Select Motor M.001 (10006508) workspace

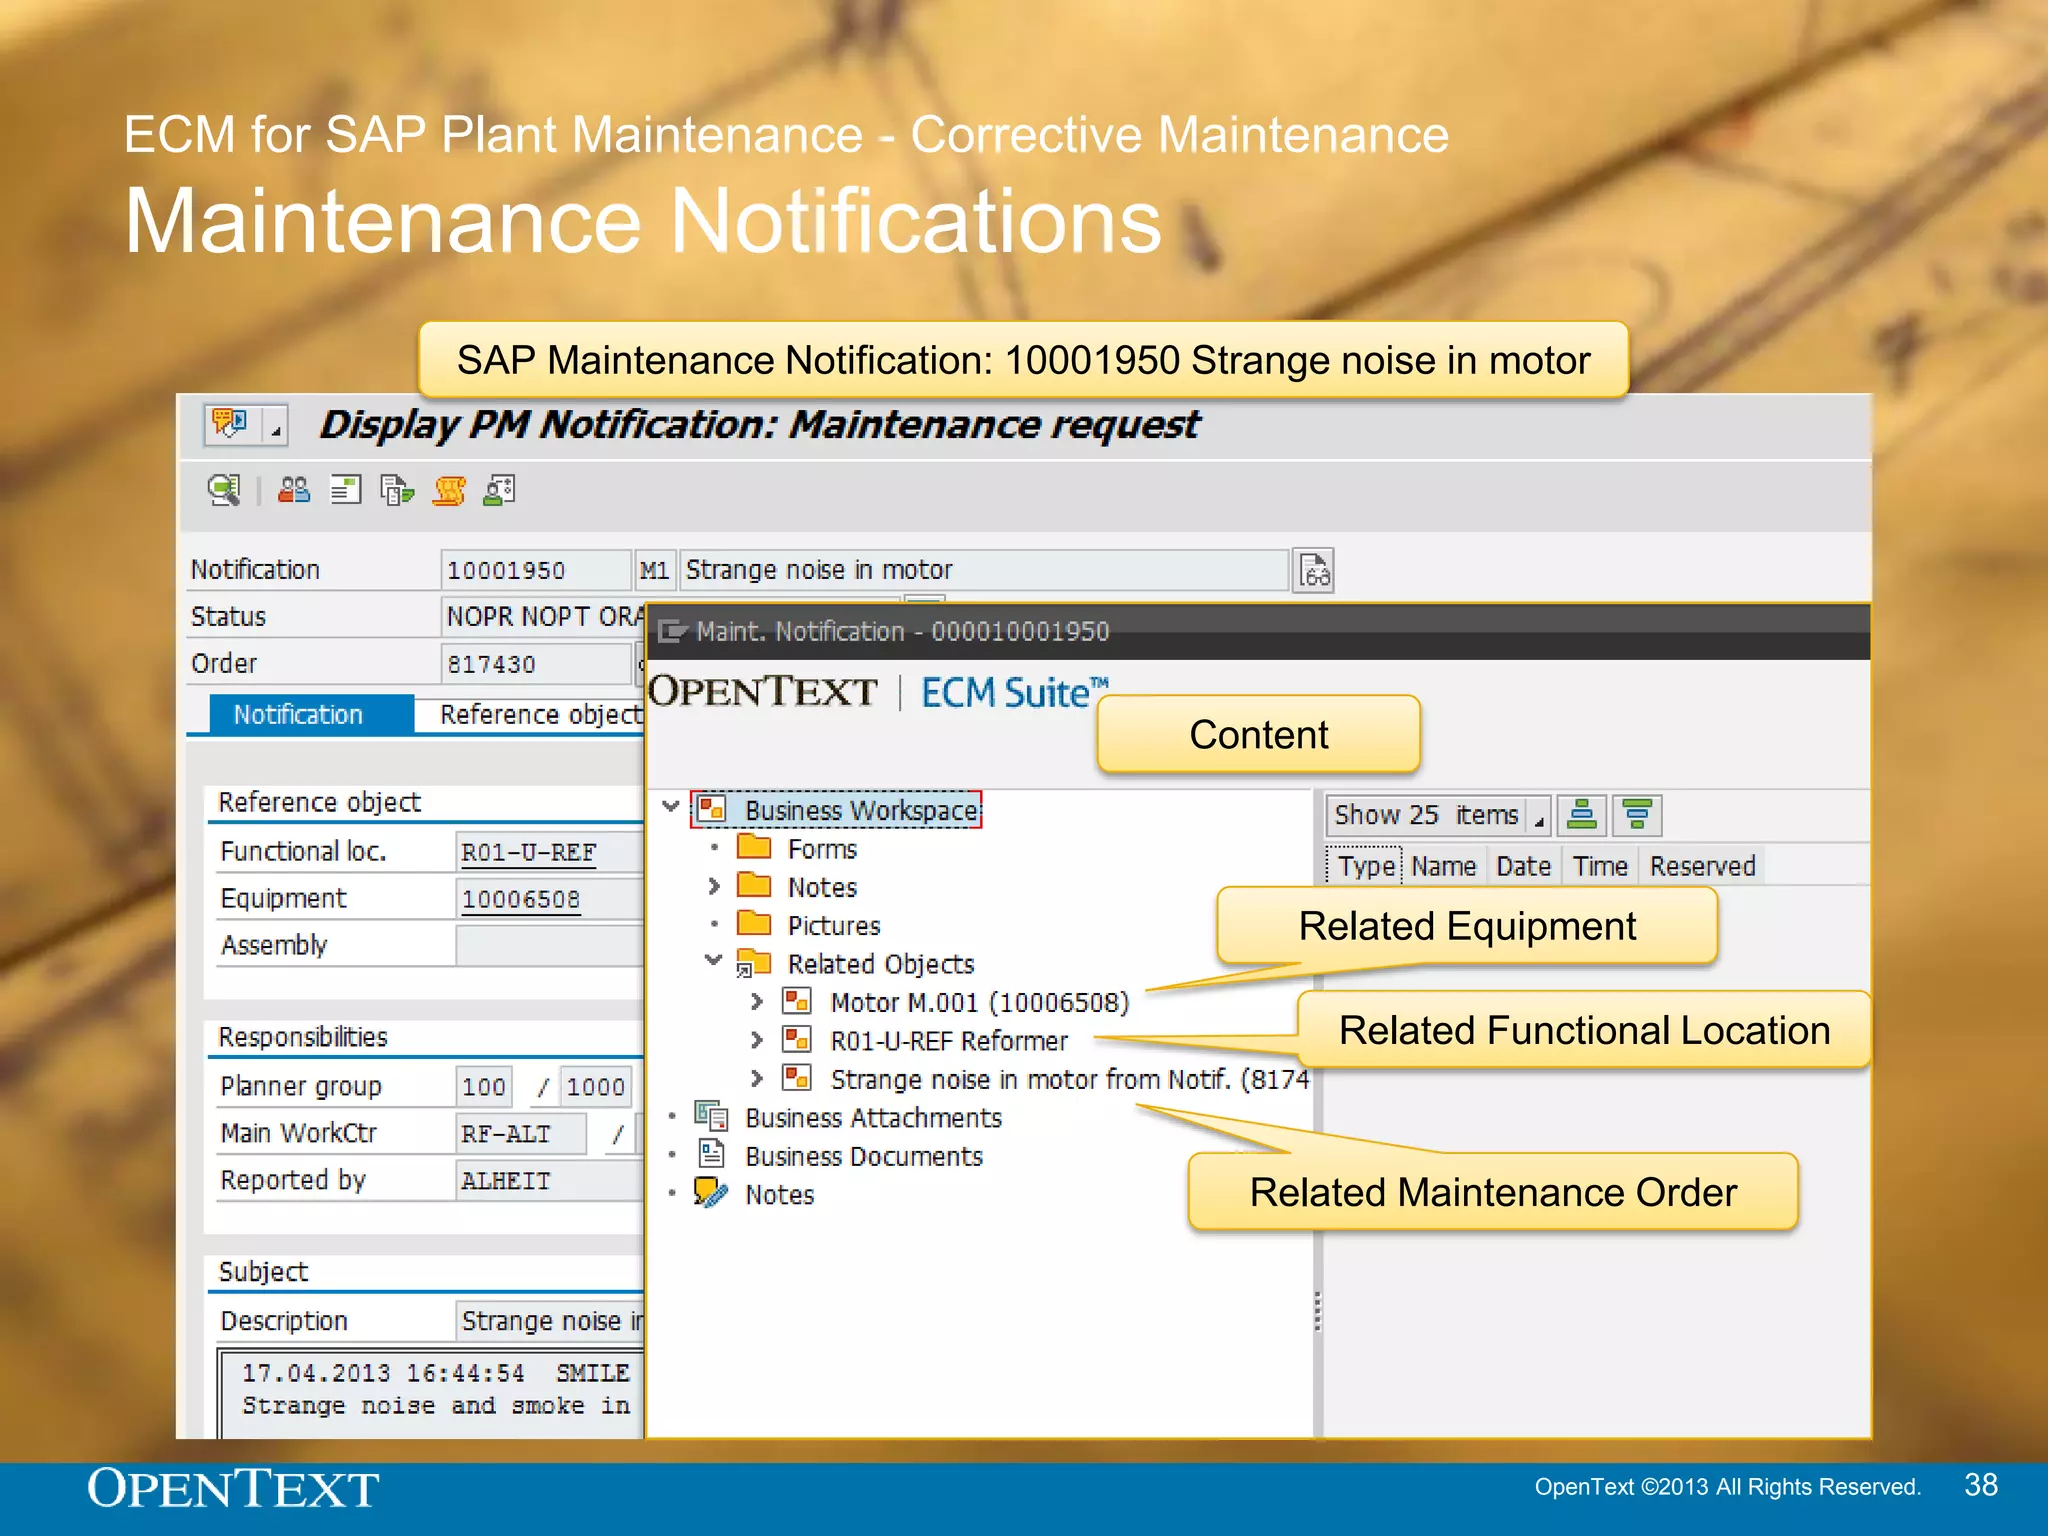tap(980, 1002)
